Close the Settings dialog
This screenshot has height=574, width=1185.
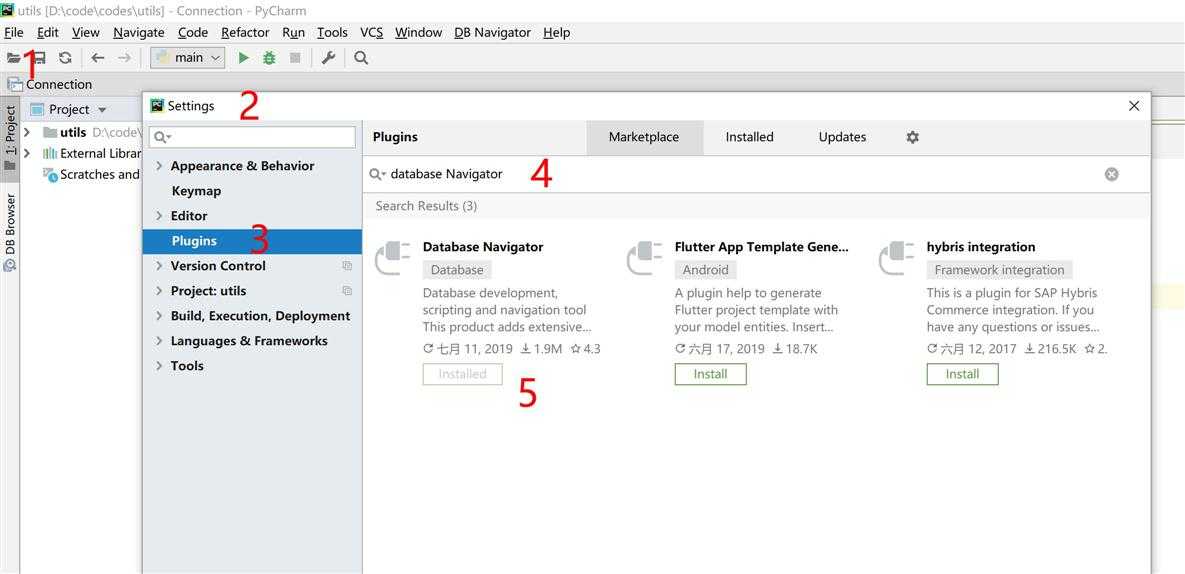coord(1134,106)
